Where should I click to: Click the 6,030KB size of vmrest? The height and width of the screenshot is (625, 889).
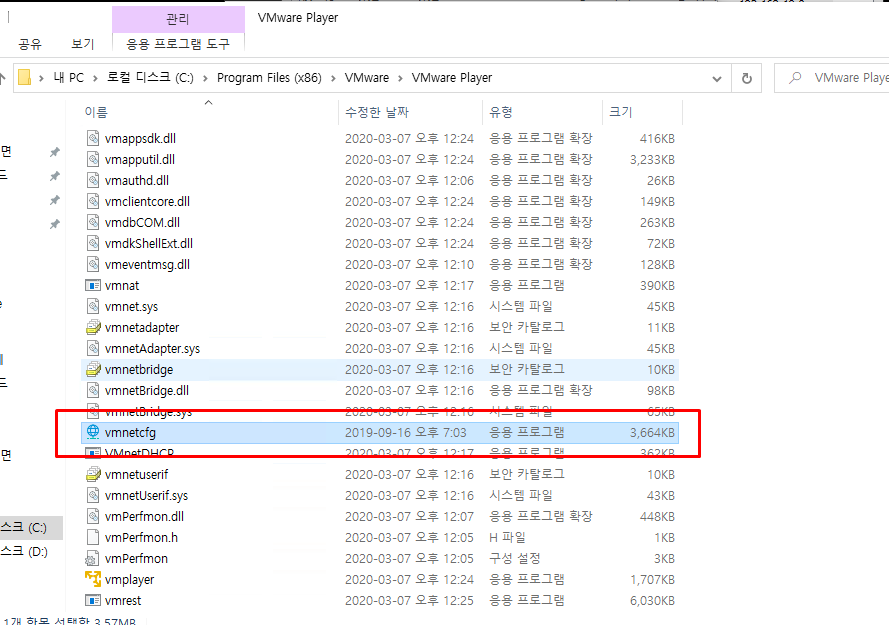pyautogui.click(x=652, y=601)
